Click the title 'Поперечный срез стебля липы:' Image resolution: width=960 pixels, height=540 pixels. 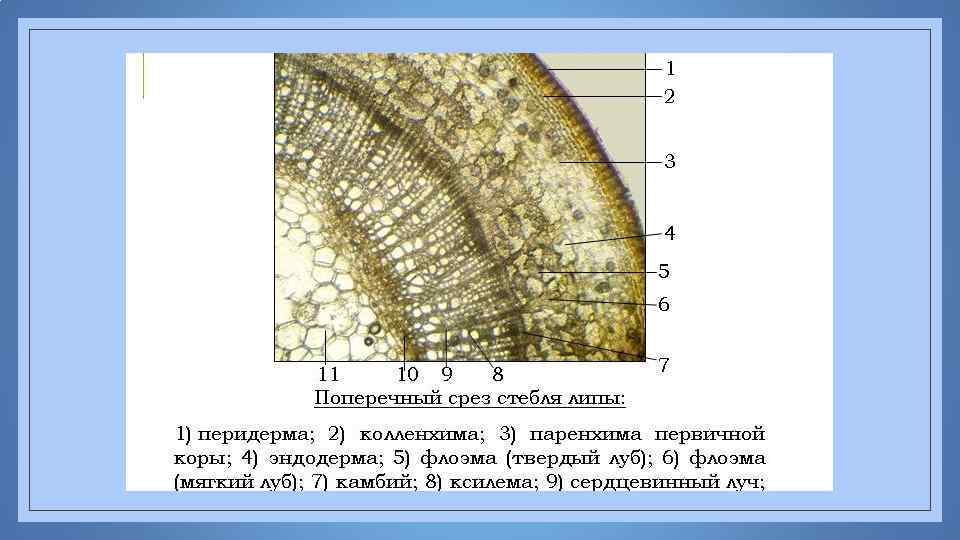(x=470, y=399)
